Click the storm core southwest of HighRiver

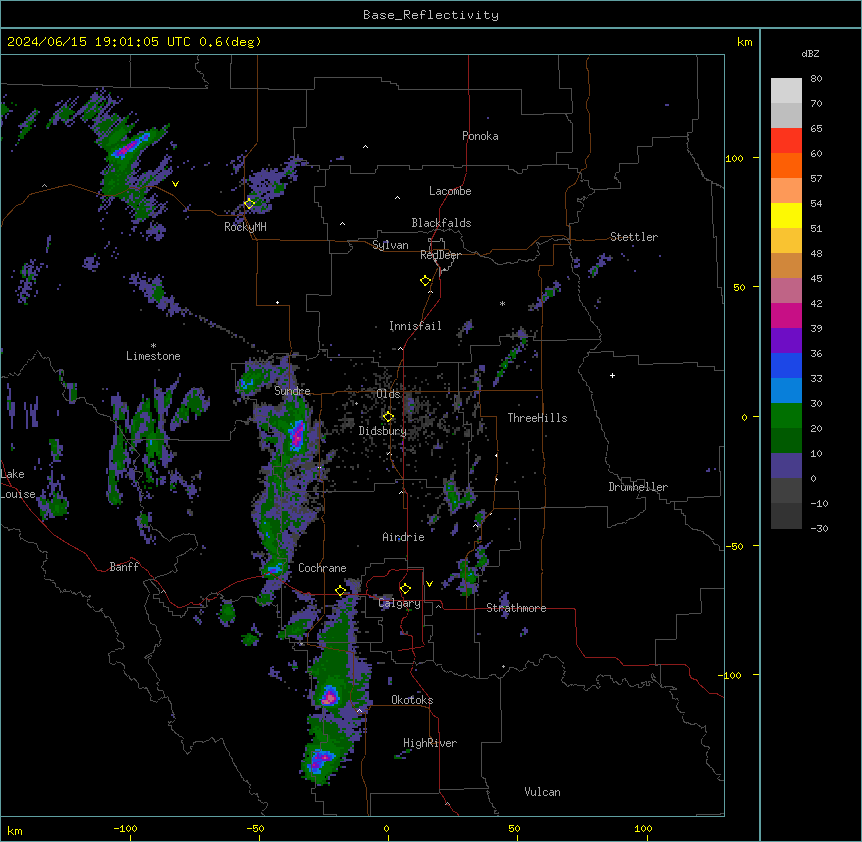coord(319,761)
